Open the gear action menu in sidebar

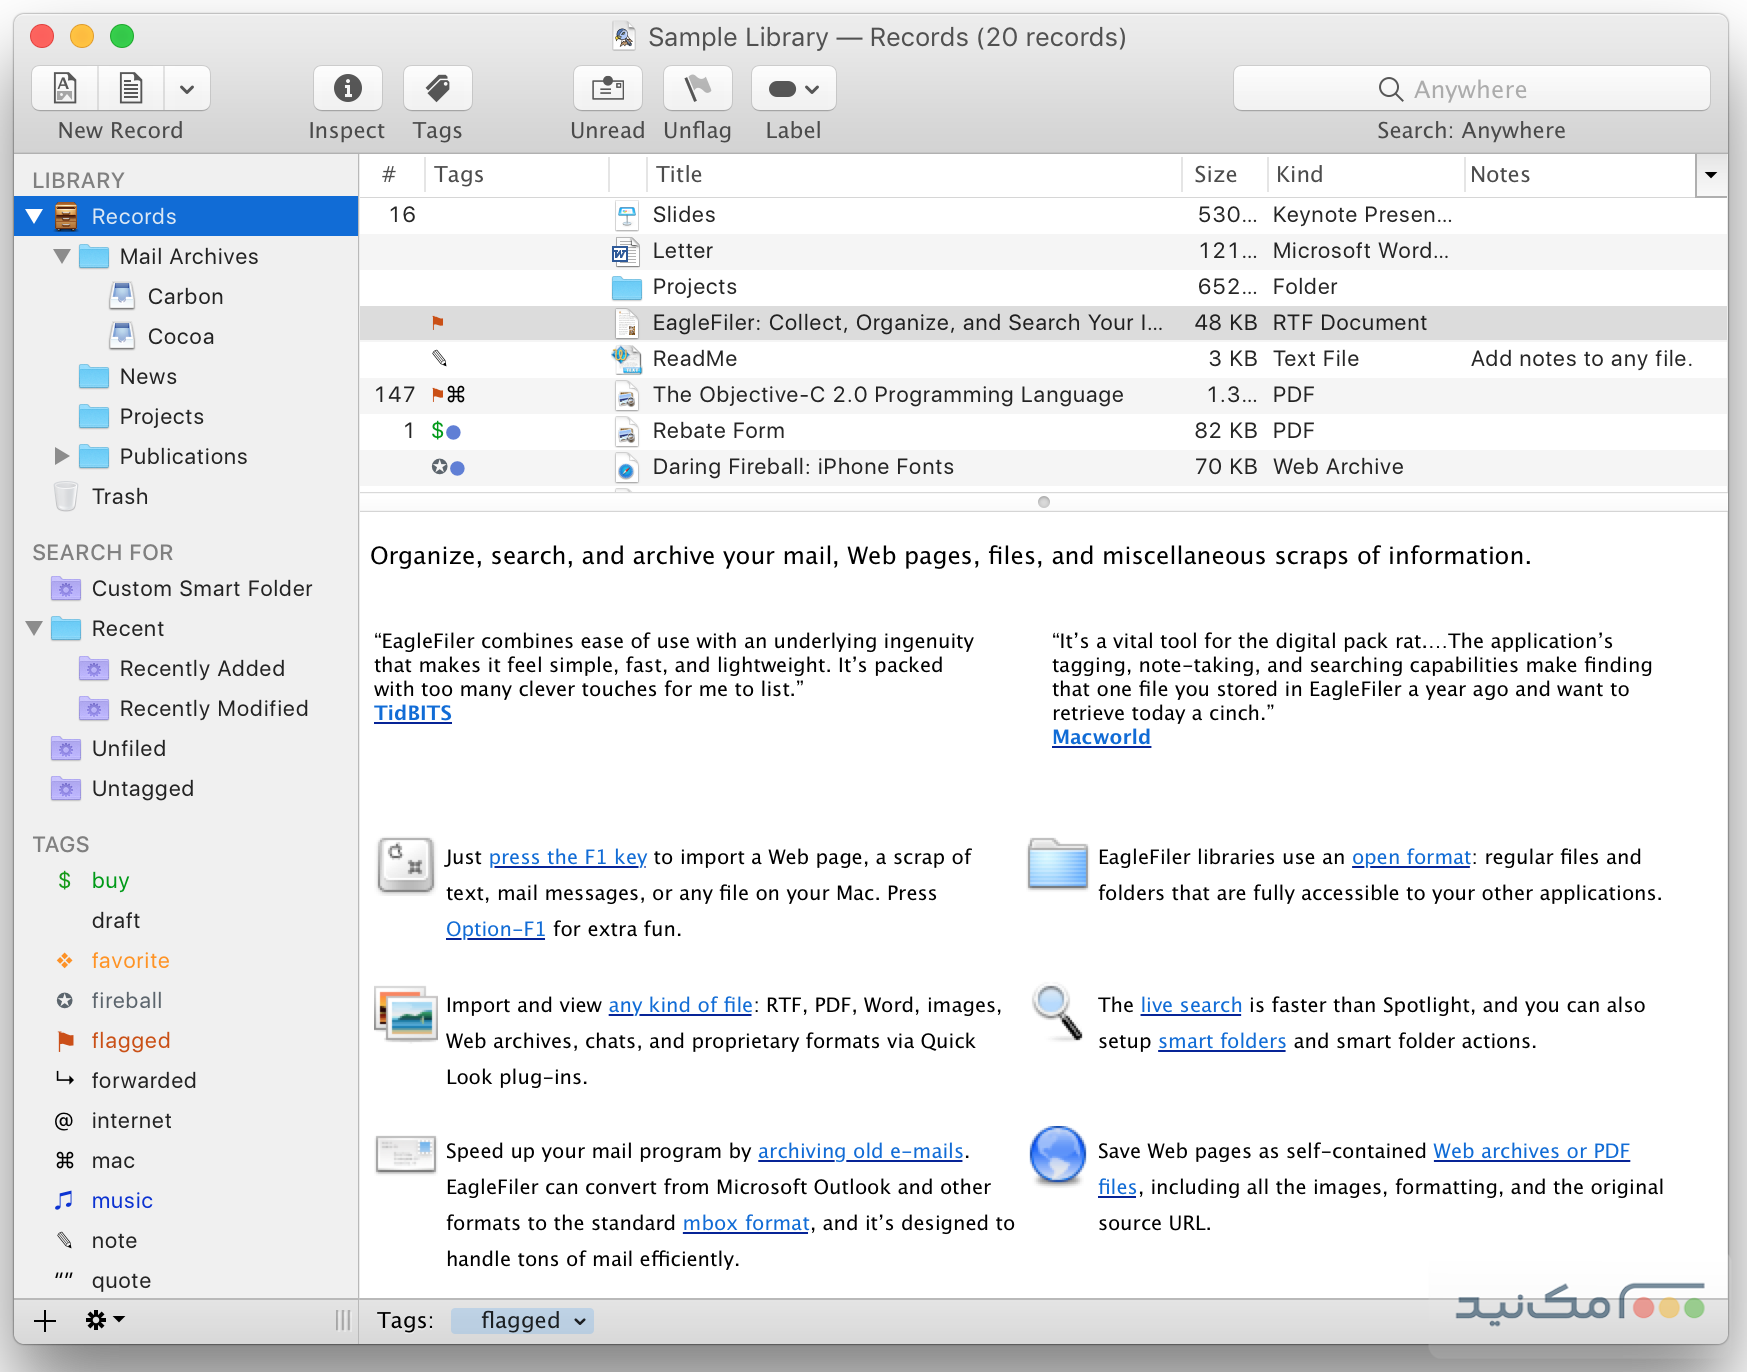(104, 1321)
